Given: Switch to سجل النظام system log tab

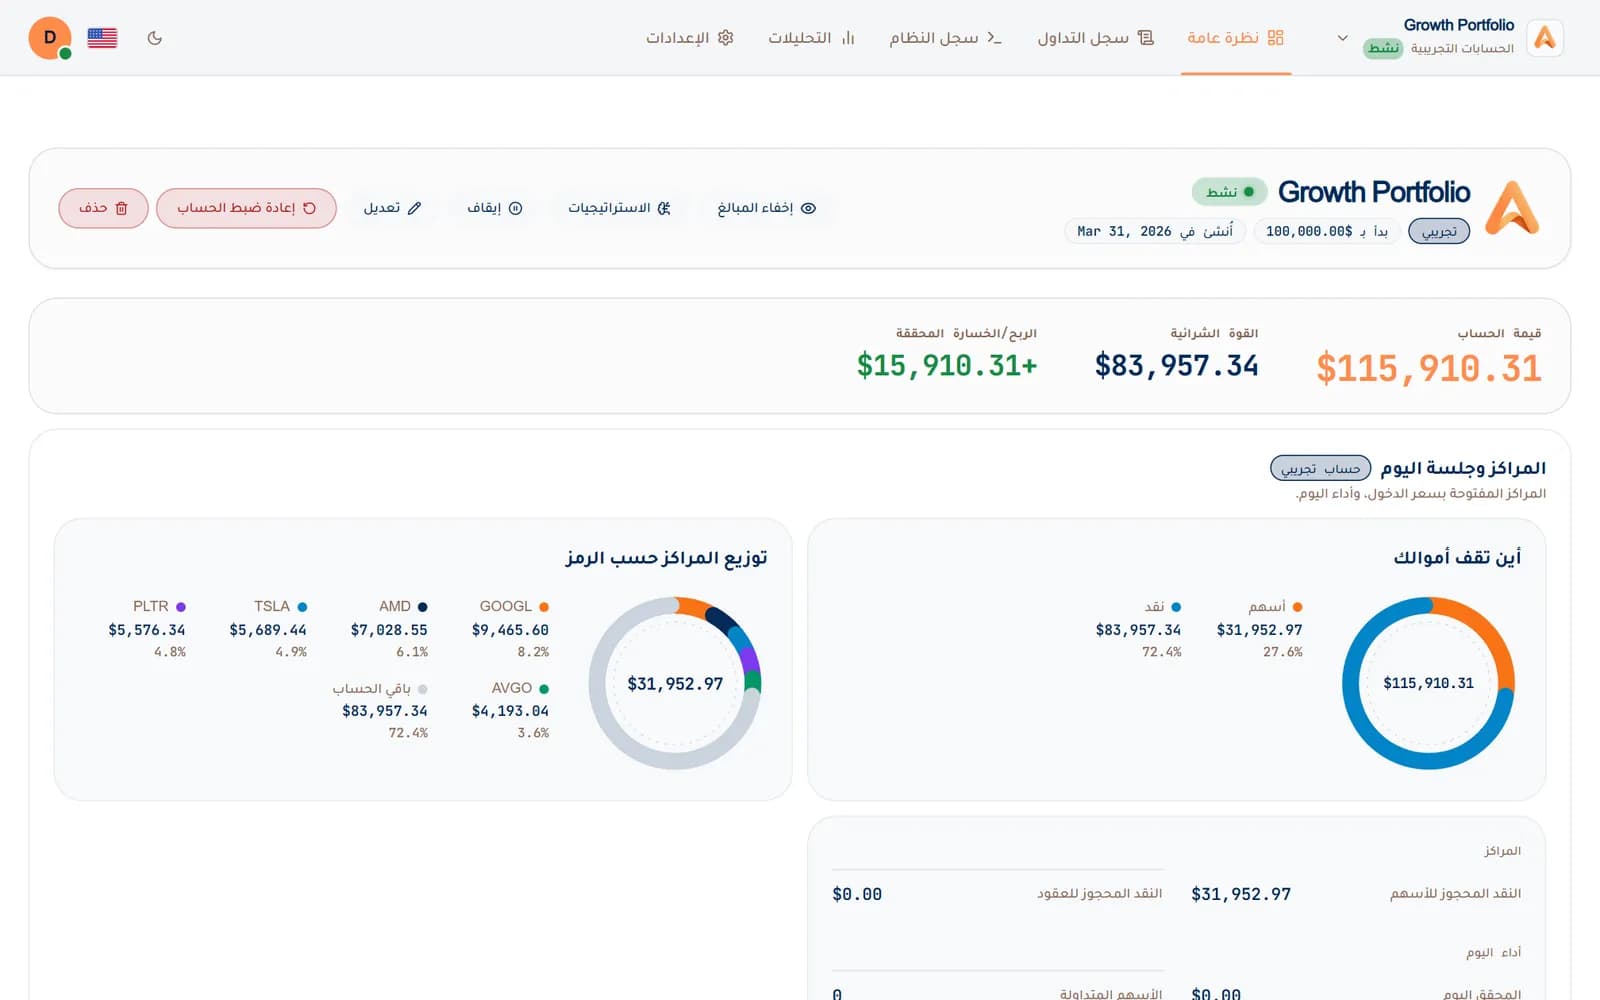Looking at the screenshot, I should pyautogui.click(x=945, y=38).
